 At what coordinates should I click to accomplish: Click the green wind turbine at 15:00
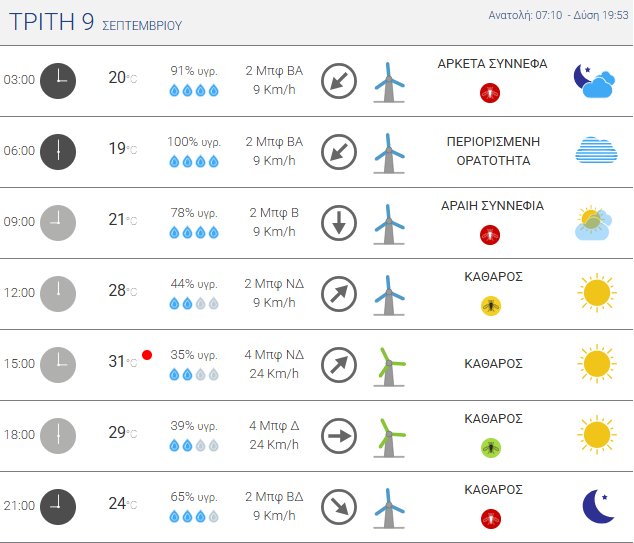tap(389, 367)
